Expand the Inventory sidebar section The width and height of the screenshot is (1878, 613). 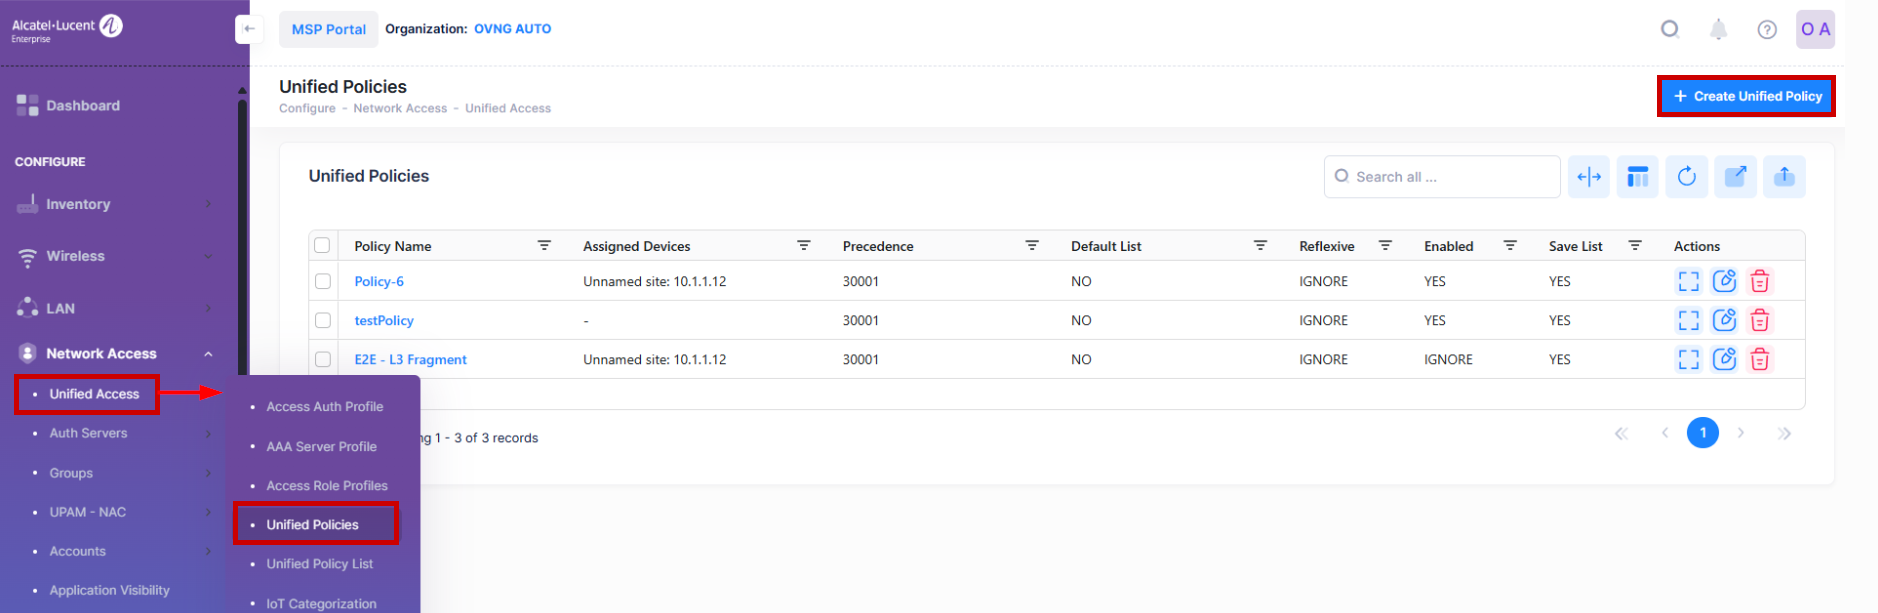(x=208, y=204)
